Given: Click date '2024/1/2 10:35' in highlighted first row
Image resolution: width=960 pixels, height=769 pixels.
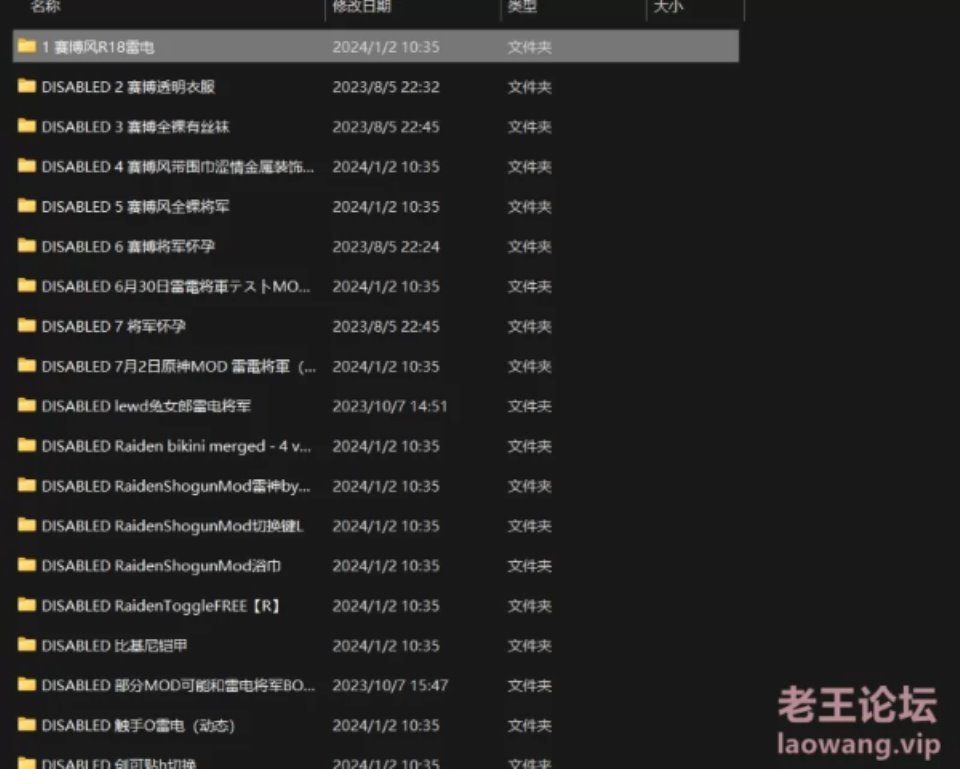Looking at the screenshot, I should click(x=386, y=47).
